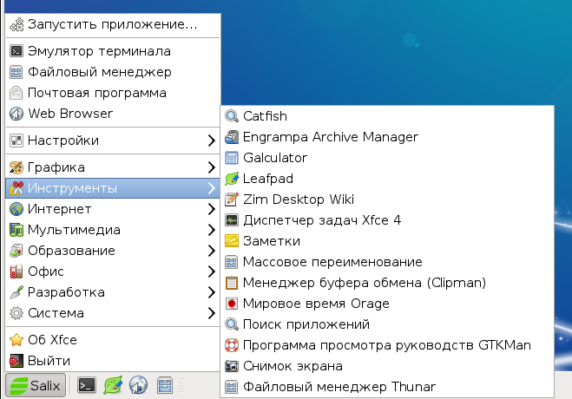Image resolution: width=572 pixels, height=399 pixels.
Task: Click the Thunar file manager icon
Action: click(232, 387)
